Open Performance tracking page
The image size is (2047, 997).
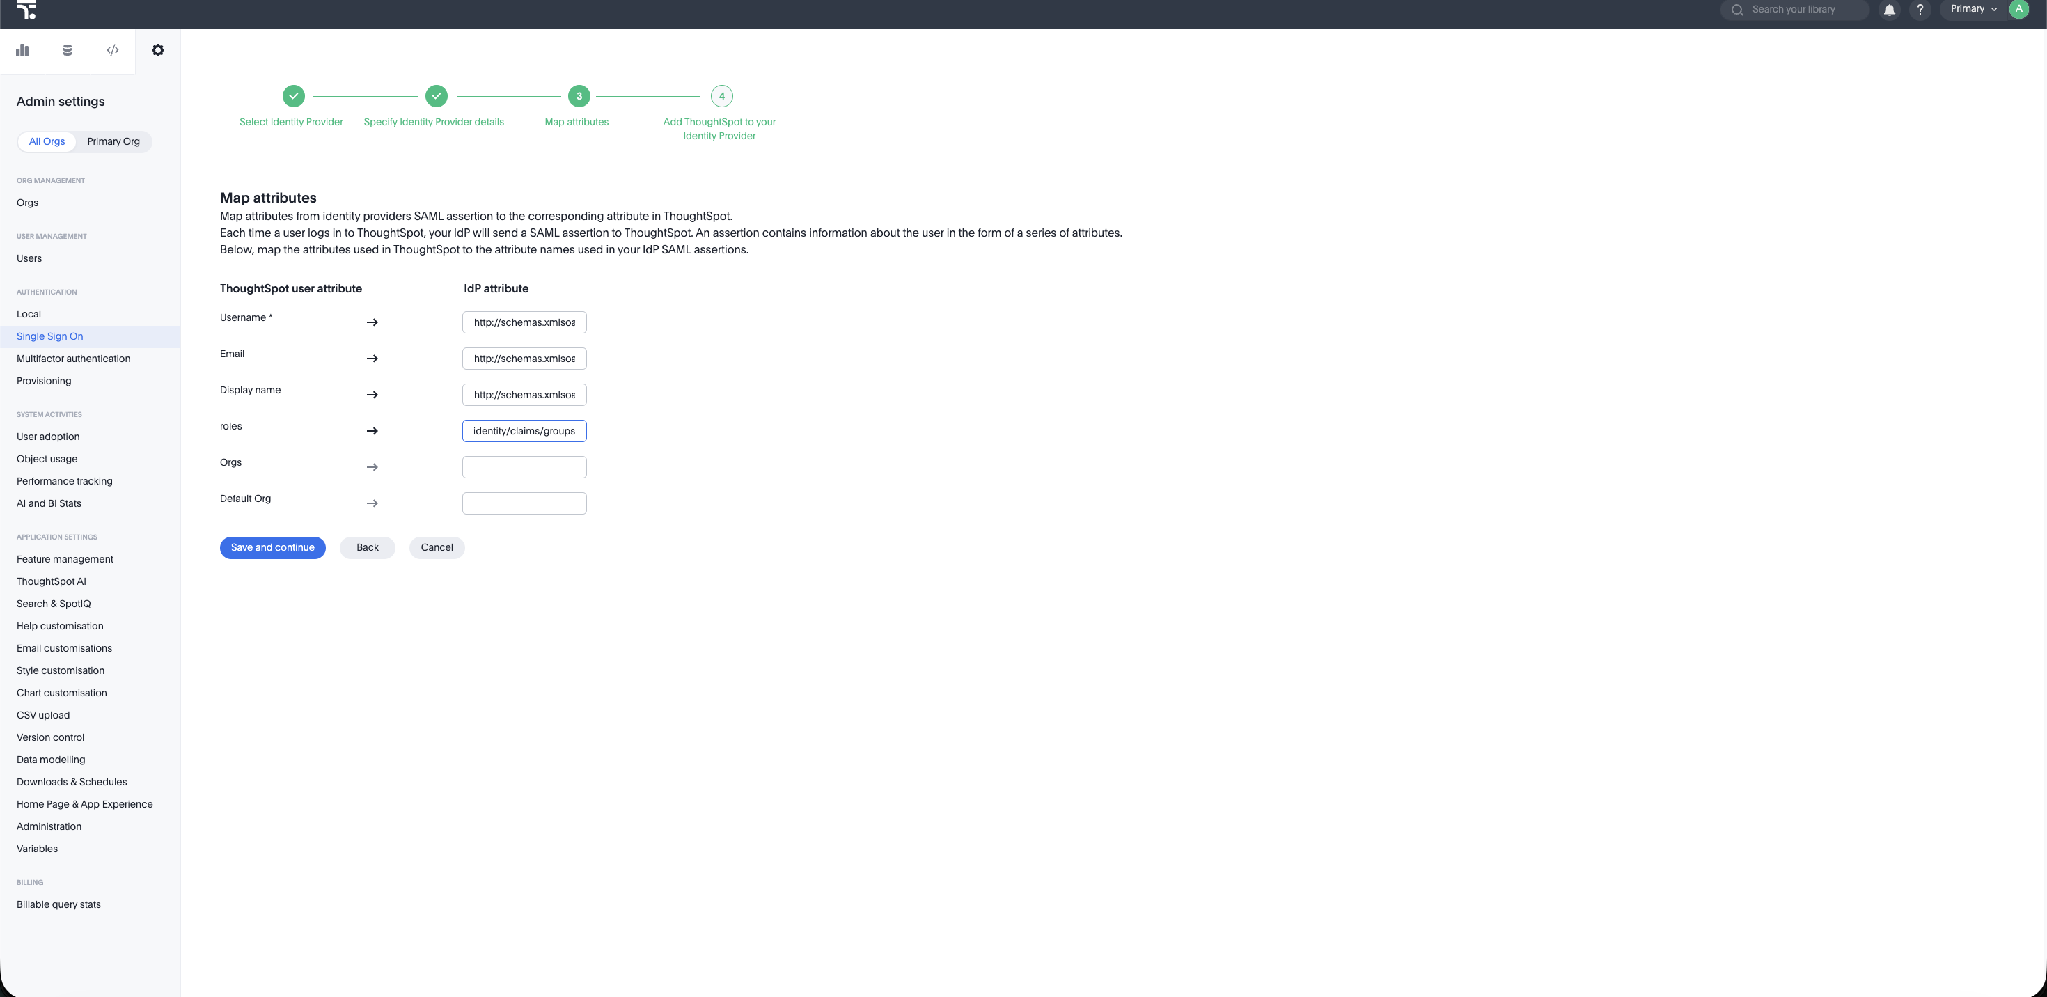tap(64, 482)
